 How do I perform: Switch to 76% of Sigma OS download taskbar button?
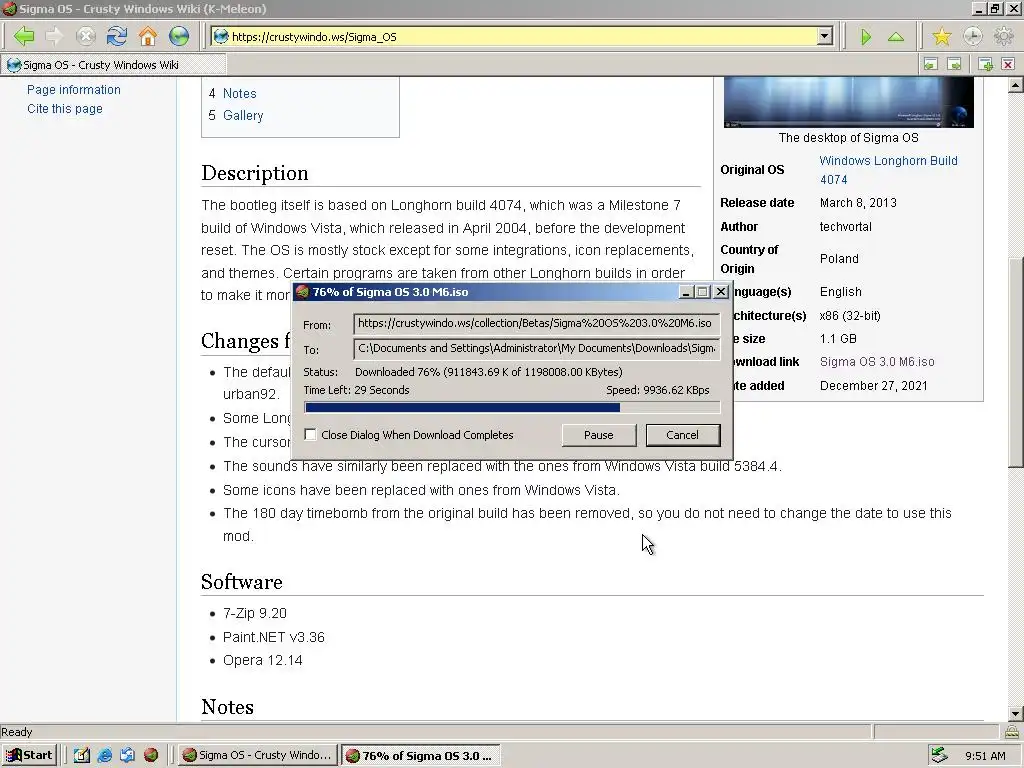[421, 755]
